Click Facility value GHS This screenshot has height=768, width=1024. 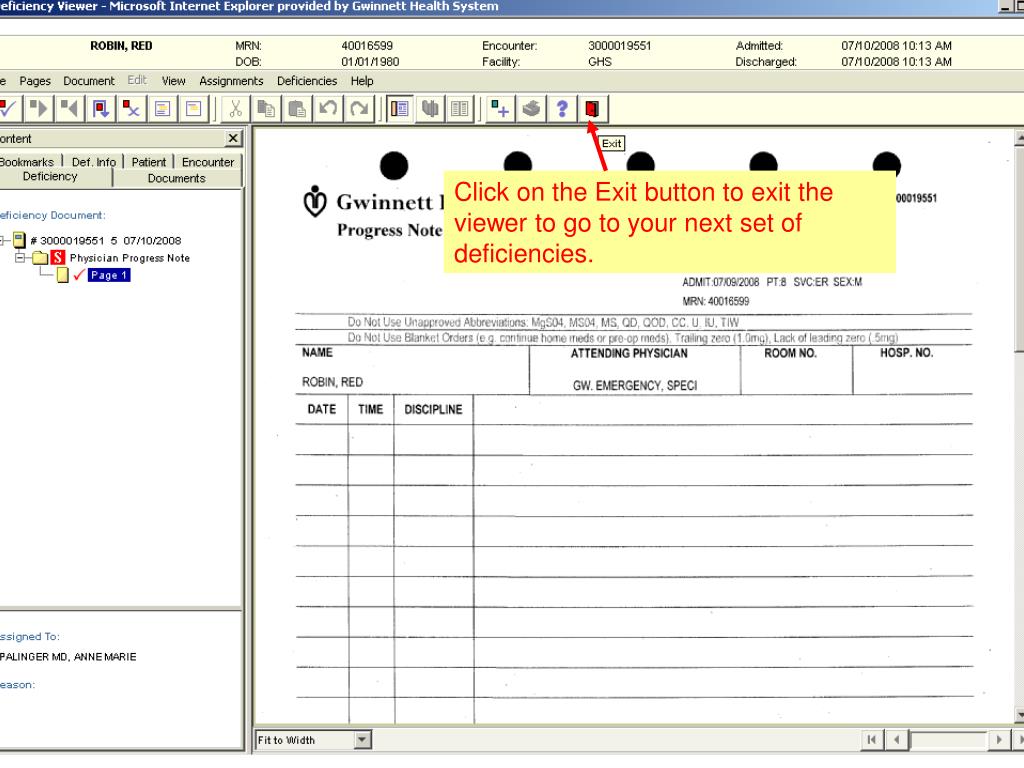[x=600, y=62]
